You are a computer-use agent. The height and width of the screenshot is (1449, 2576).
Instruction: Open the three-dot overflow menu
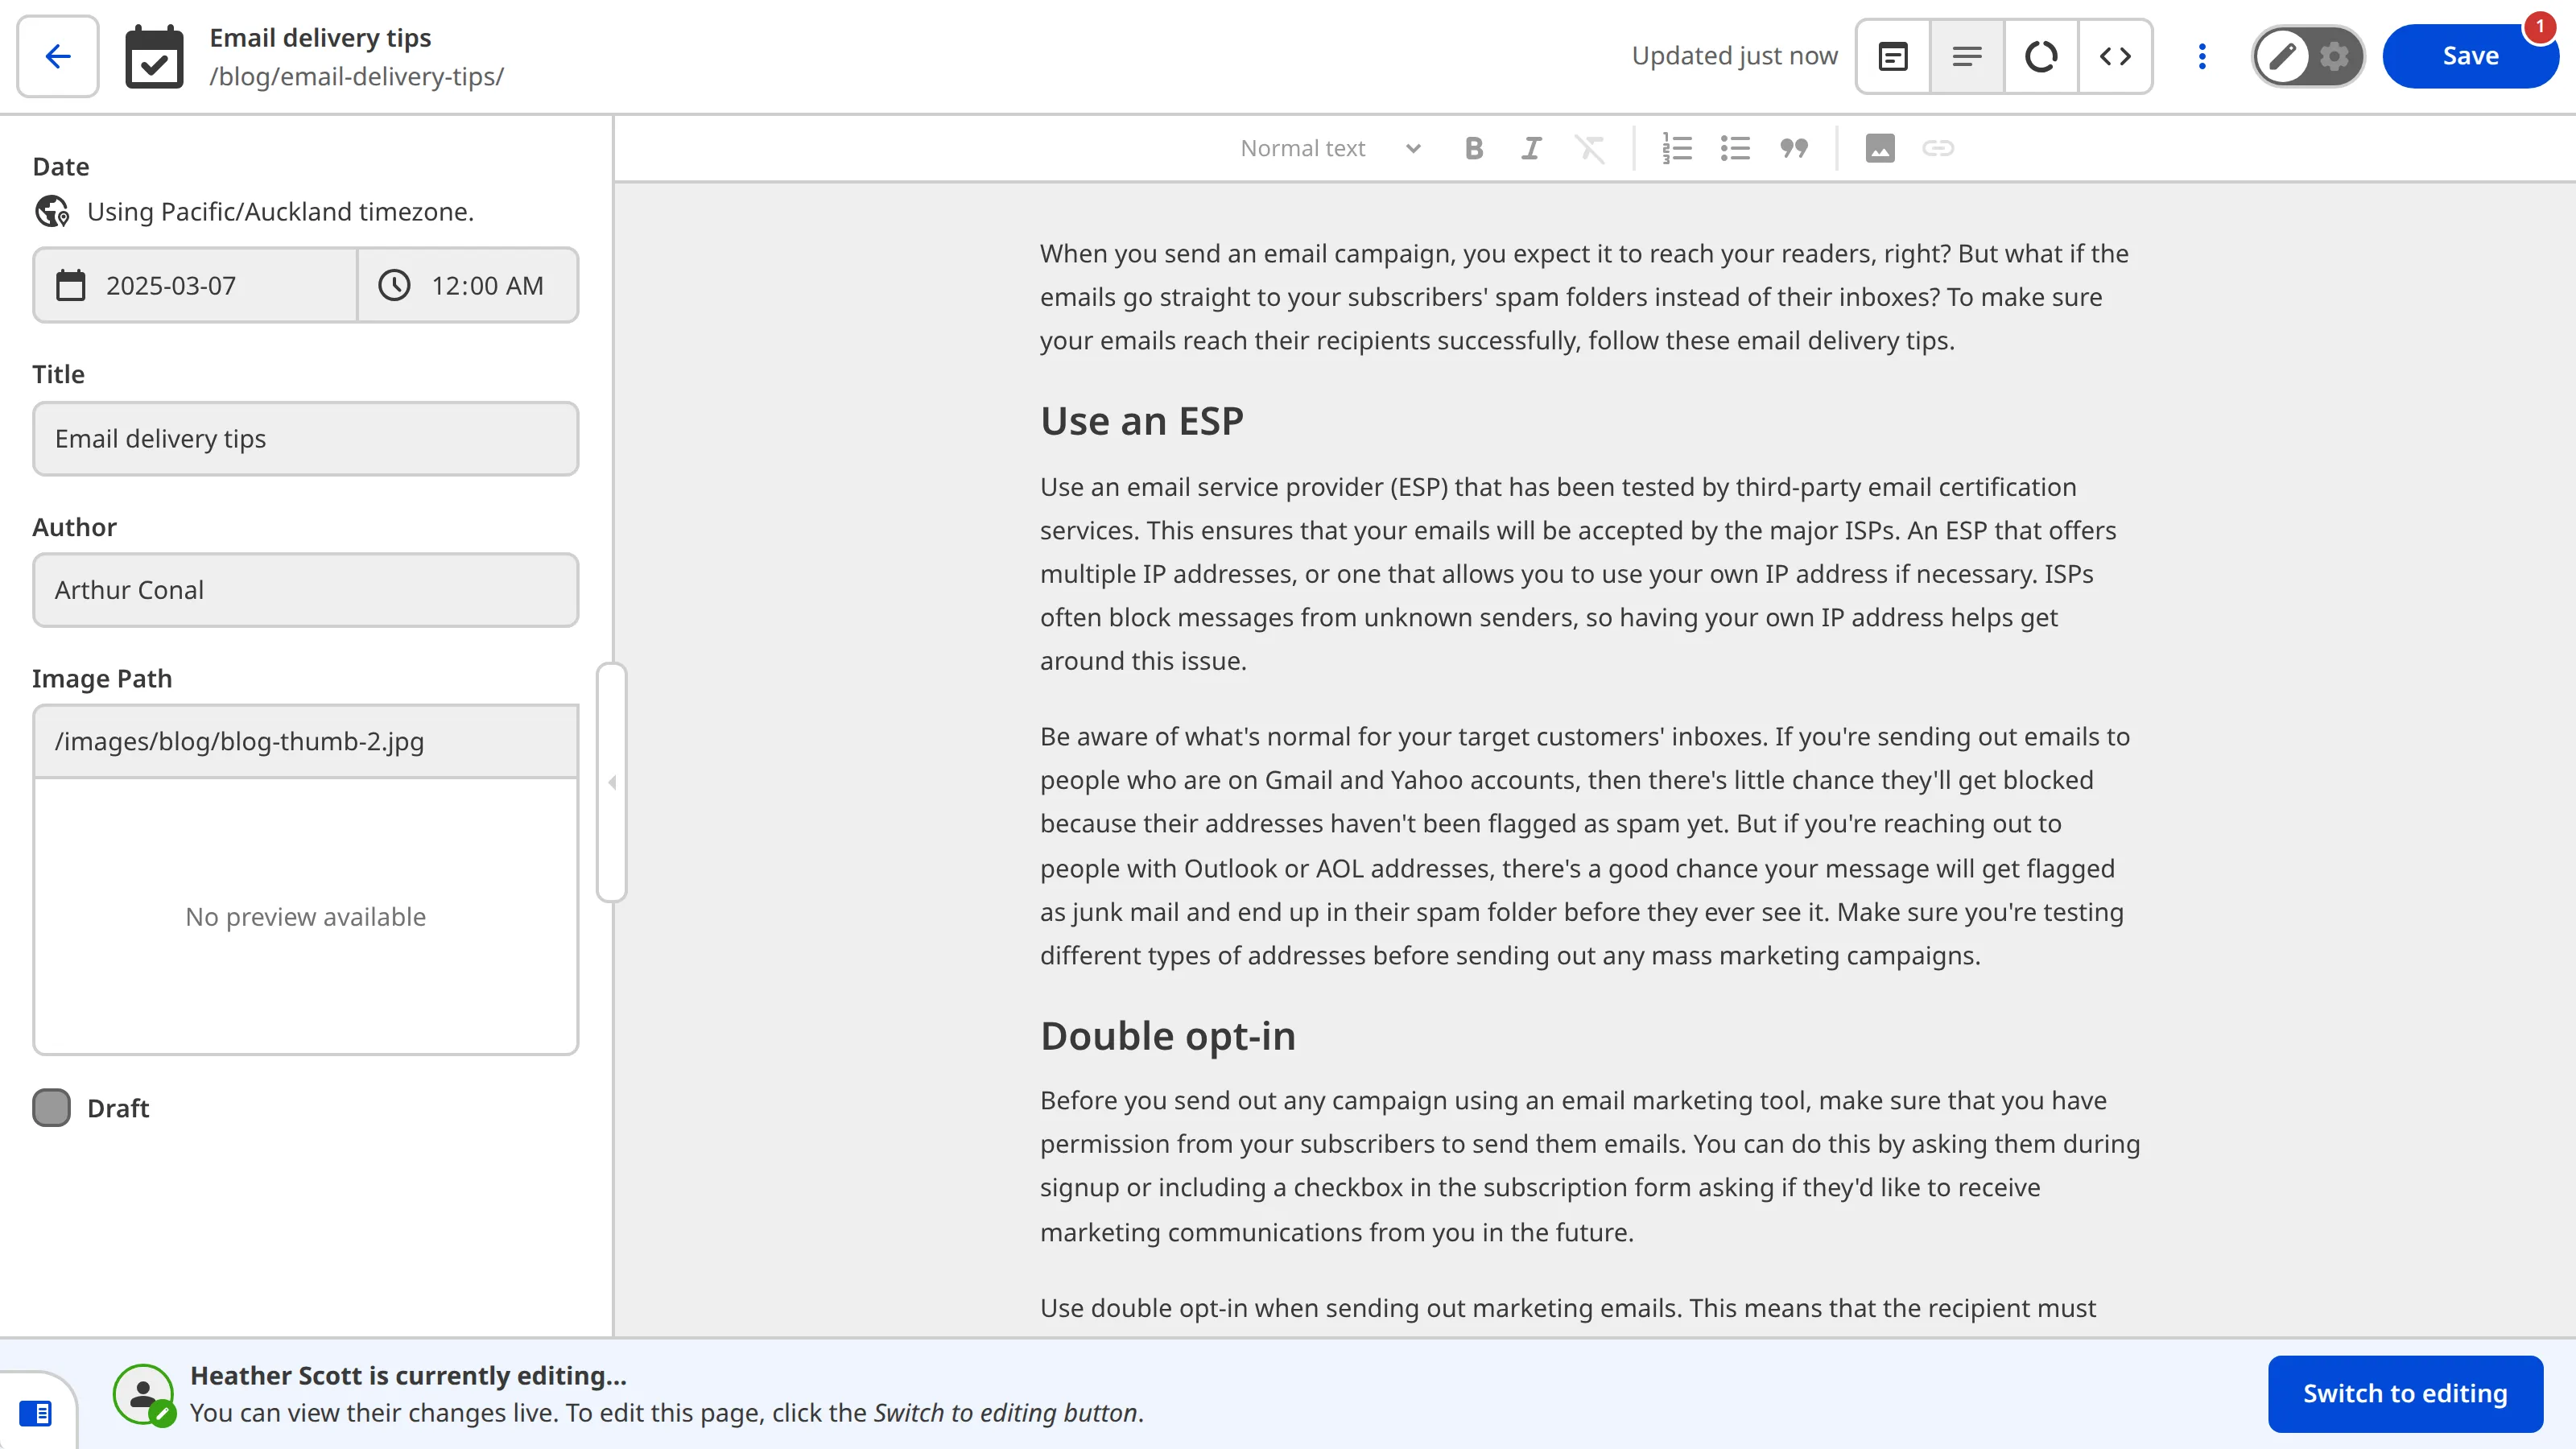coord(2201,56)
